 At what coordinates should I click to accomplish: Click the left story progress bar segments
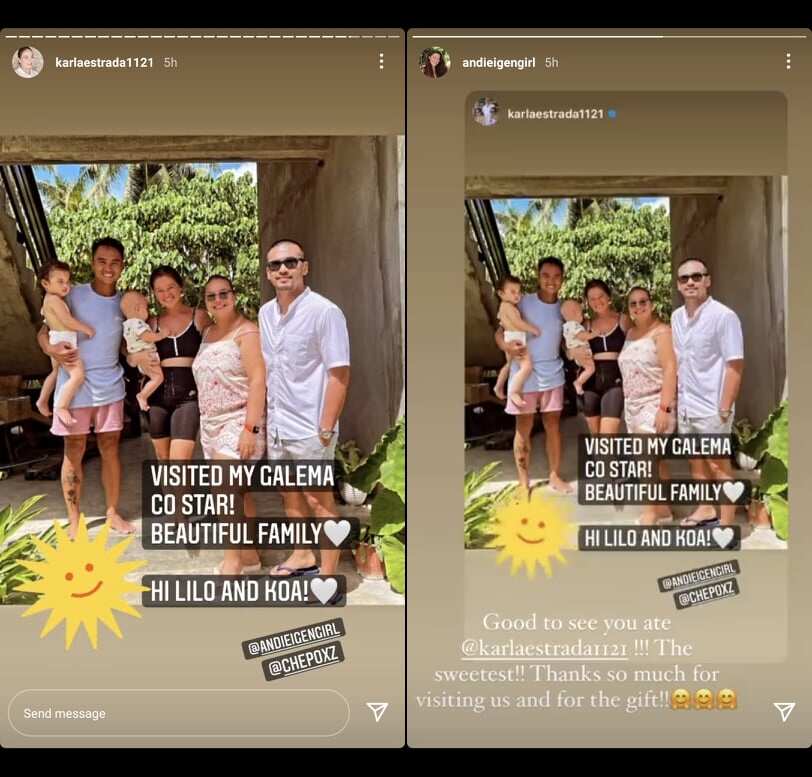coord(202,37)
